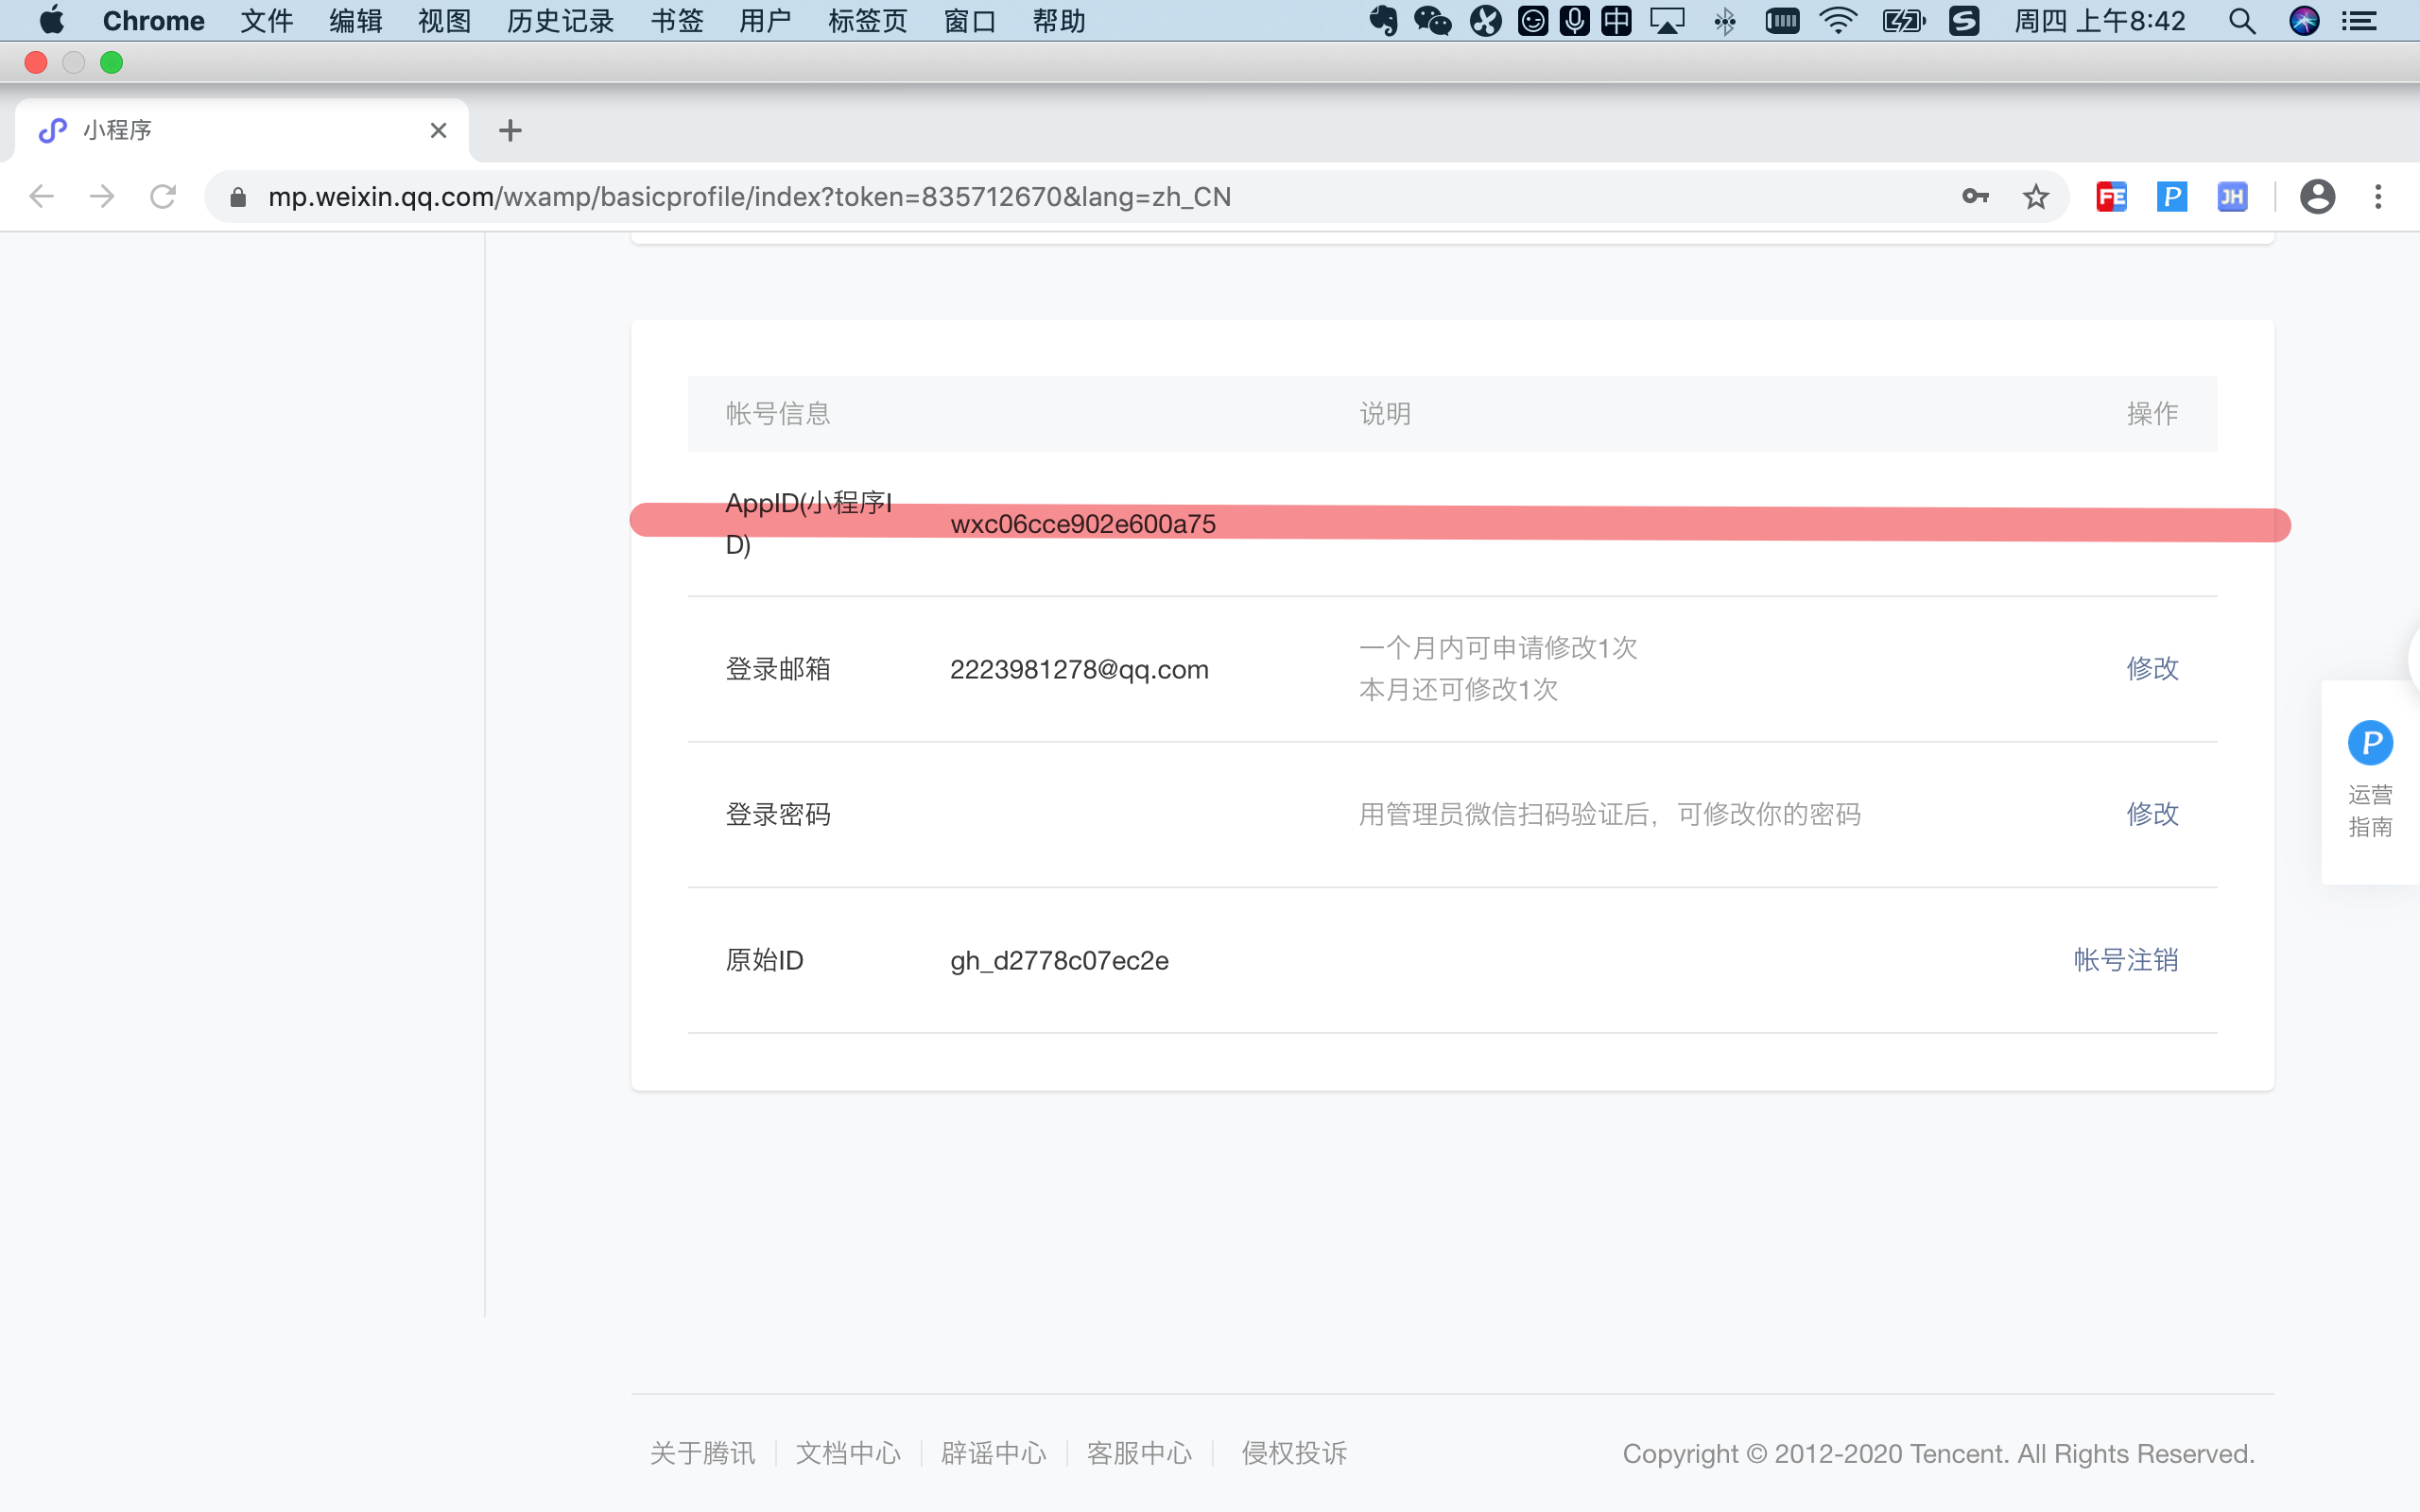Viewport: 2420px width, 1512px height.
Task: Open 文档中心 footer link
Action: 847,1453
